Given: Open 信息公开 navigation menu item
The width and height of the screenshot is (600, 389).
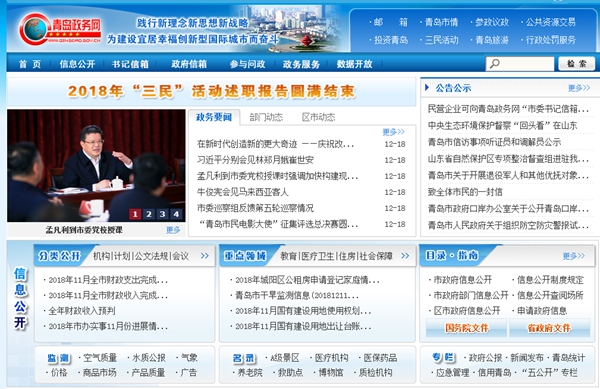Looking at the screenshot, I should (x=77, y=64).
